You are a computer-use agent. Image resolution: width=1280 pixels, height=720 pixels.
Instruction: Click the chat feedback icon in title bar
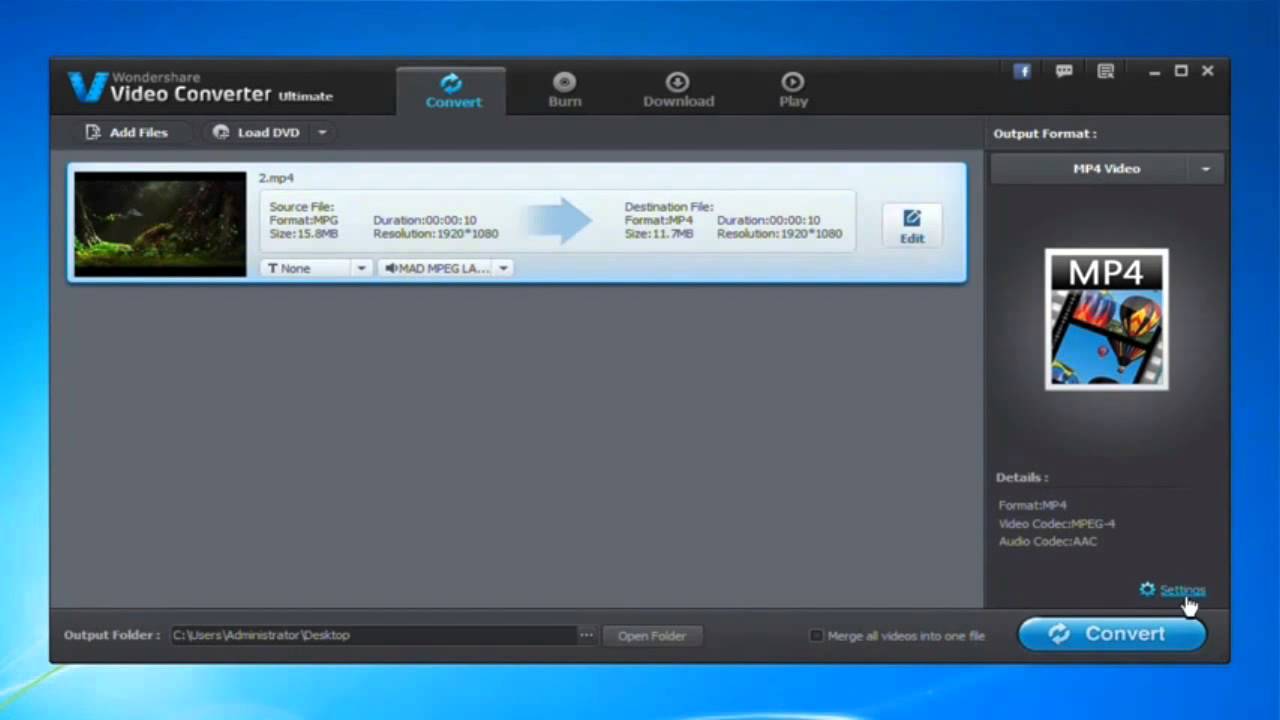1064,71
